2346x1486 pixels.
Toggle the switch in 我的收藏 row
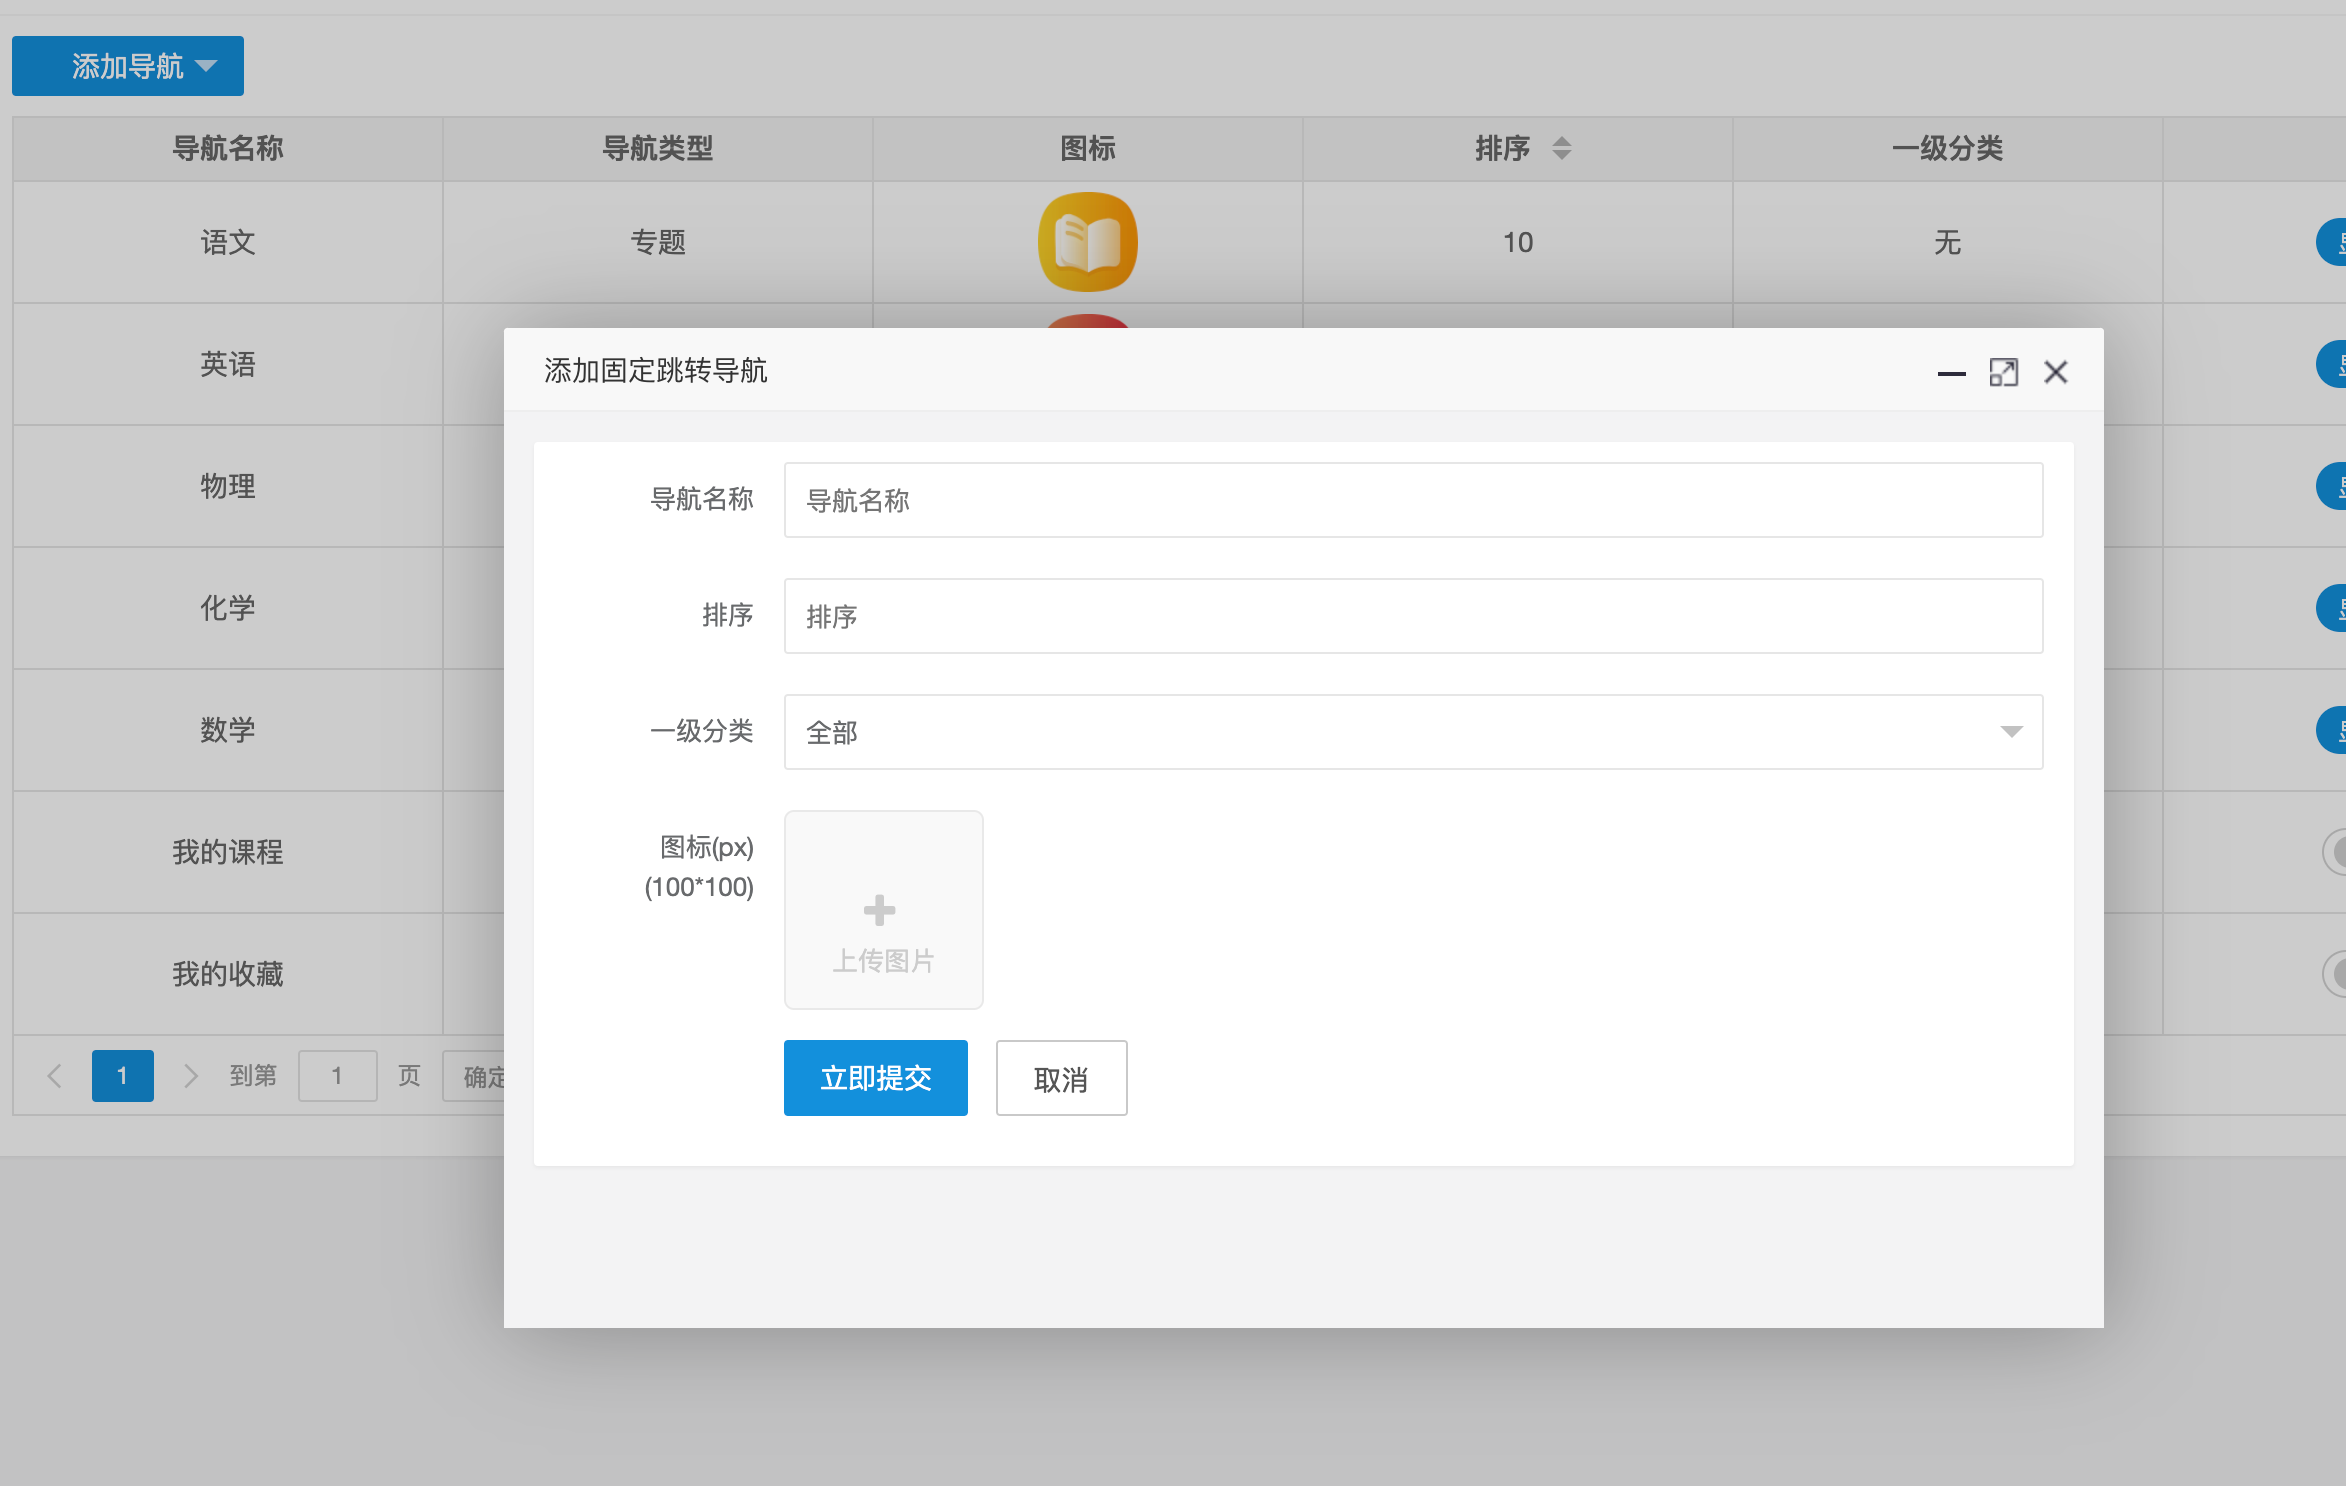(2334, 974)
